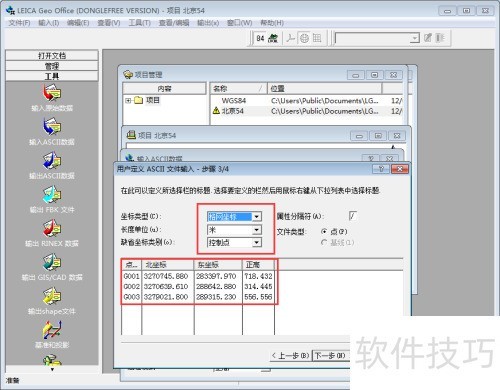This screenshot has width=500, height=390.
Task: Open the 工具(T) menu
Action: click(x=140, y=23)
